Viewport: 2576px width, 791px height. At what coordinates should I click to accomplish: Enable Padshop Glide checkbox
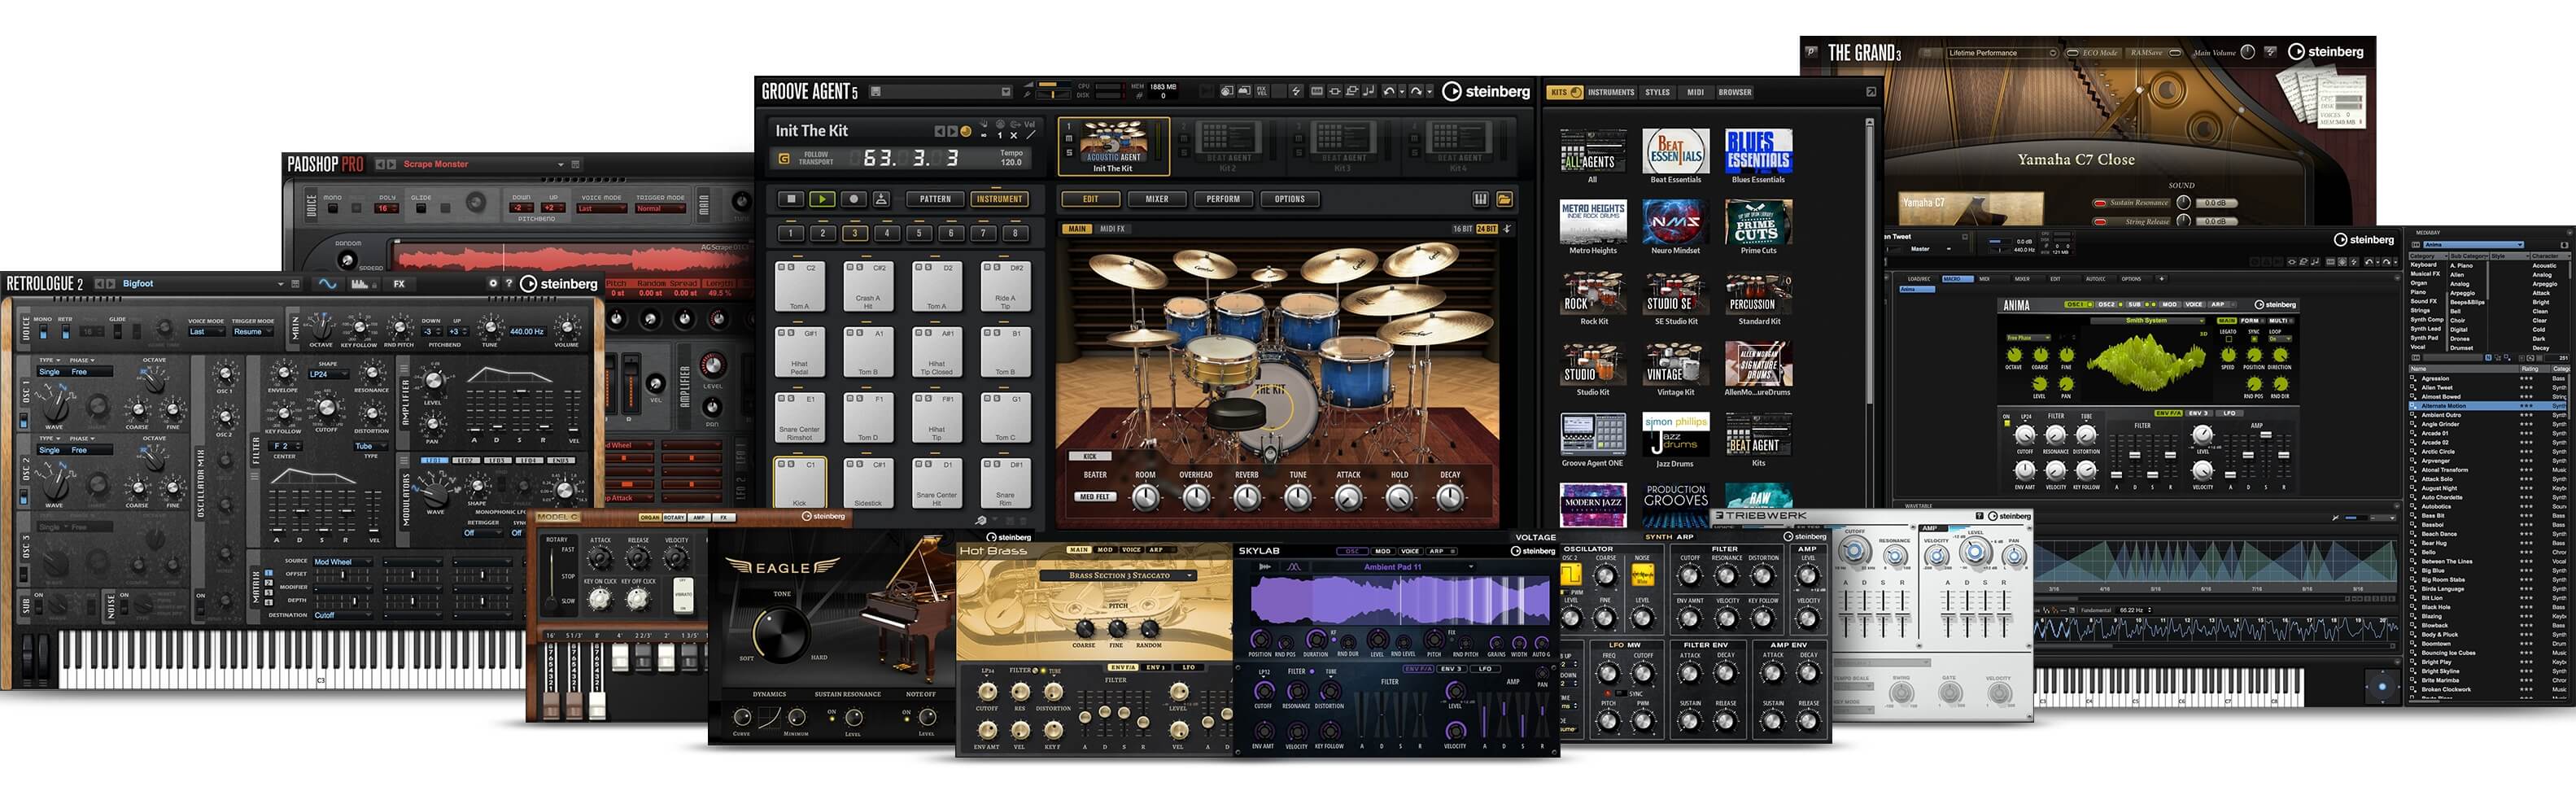click(421, 208)
